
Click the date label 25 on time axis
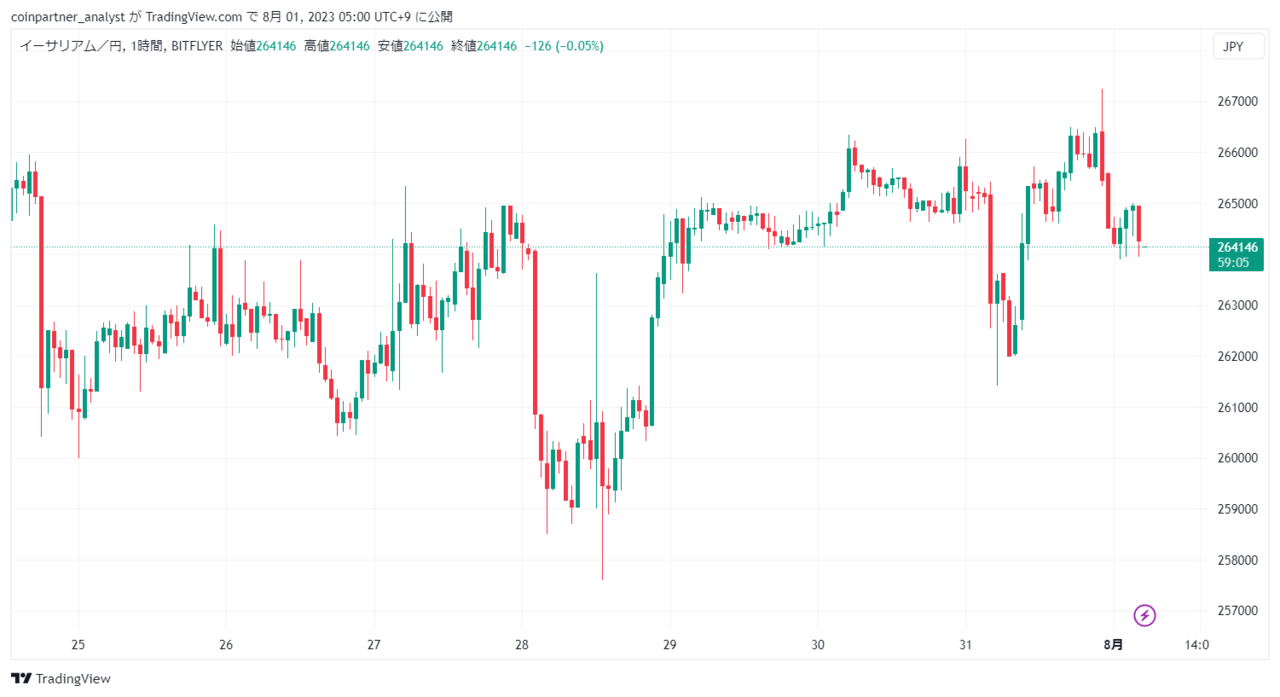click(78, 644)
